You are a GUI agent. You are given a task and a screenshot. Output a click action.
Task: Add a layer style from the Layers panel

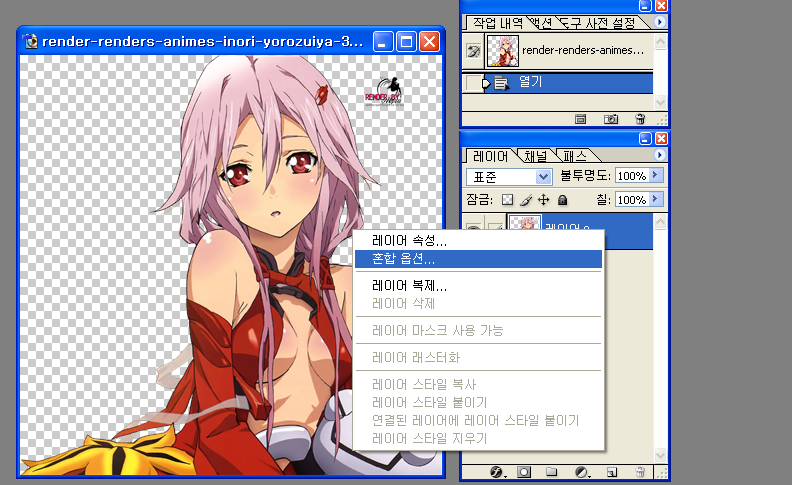494,470
